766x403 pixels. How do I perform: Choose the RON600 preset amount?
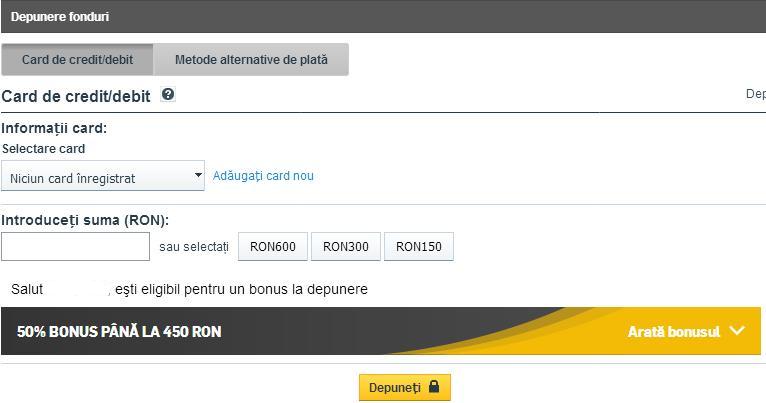pos(273,247)
